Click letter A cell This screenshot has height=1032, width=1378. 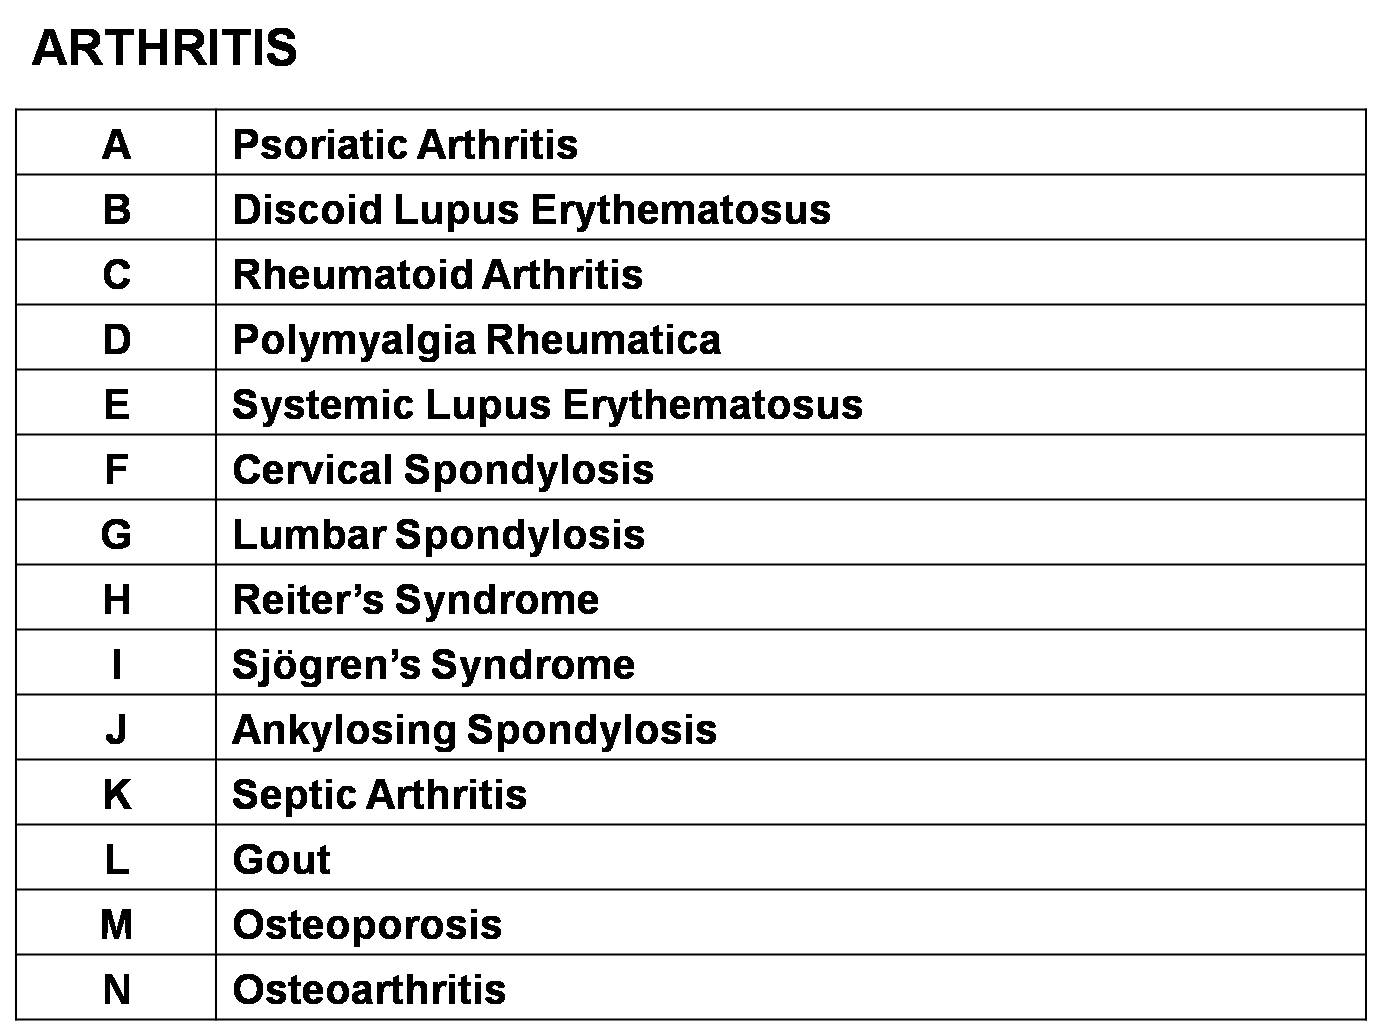[116, 144]
